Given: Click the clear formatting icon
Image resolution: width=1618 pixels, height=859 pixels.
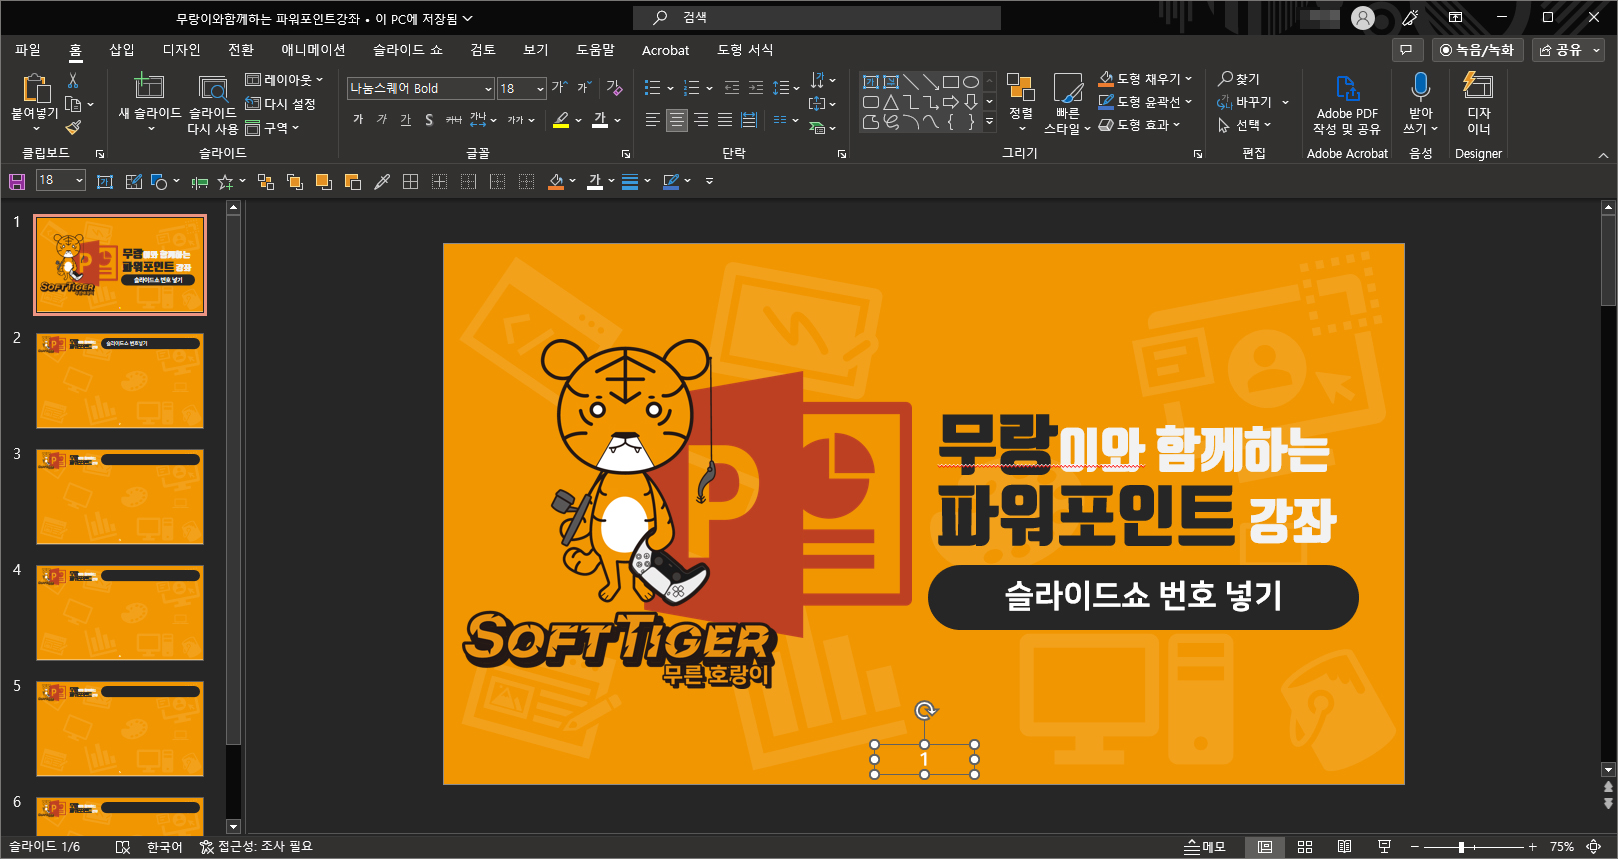Looking at the screenshot, I should click(x=614, y=88).
